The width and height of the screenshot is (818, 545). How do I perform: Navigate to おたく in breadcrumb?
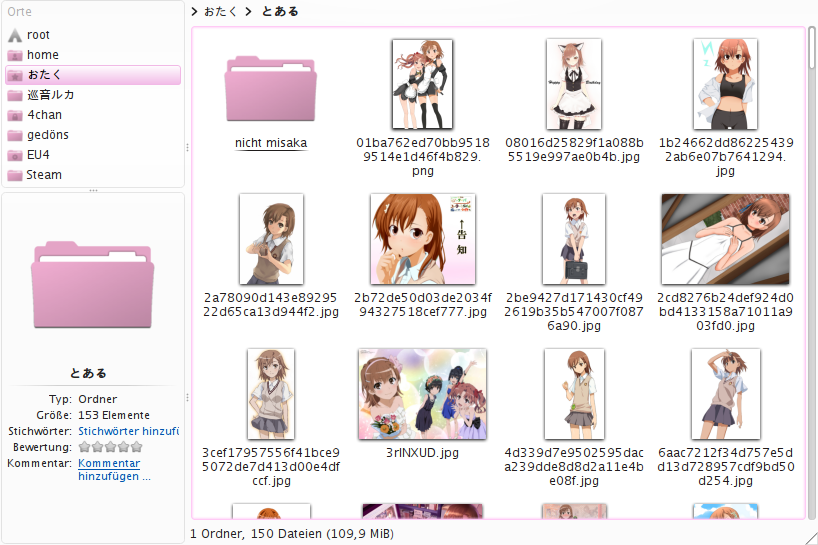tap(220, 11)
